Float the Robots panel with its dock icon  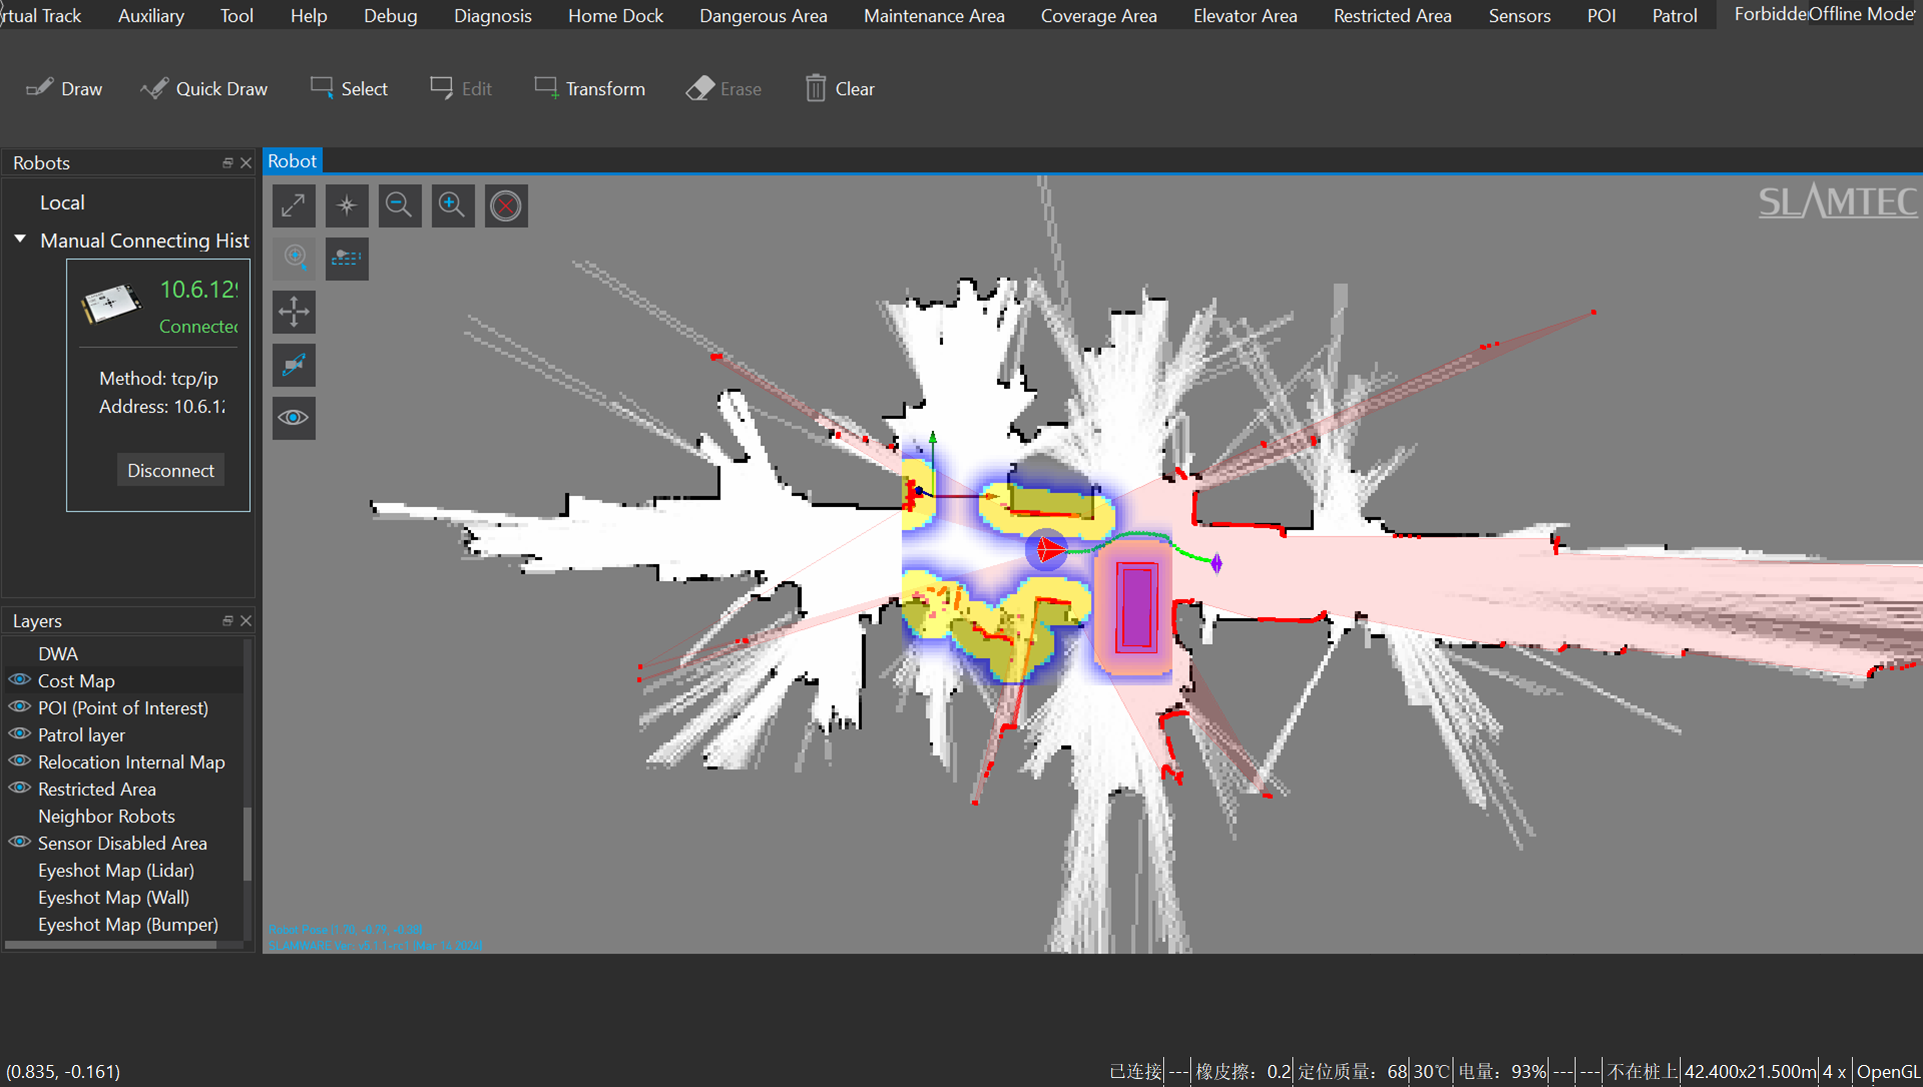point(227,162)
